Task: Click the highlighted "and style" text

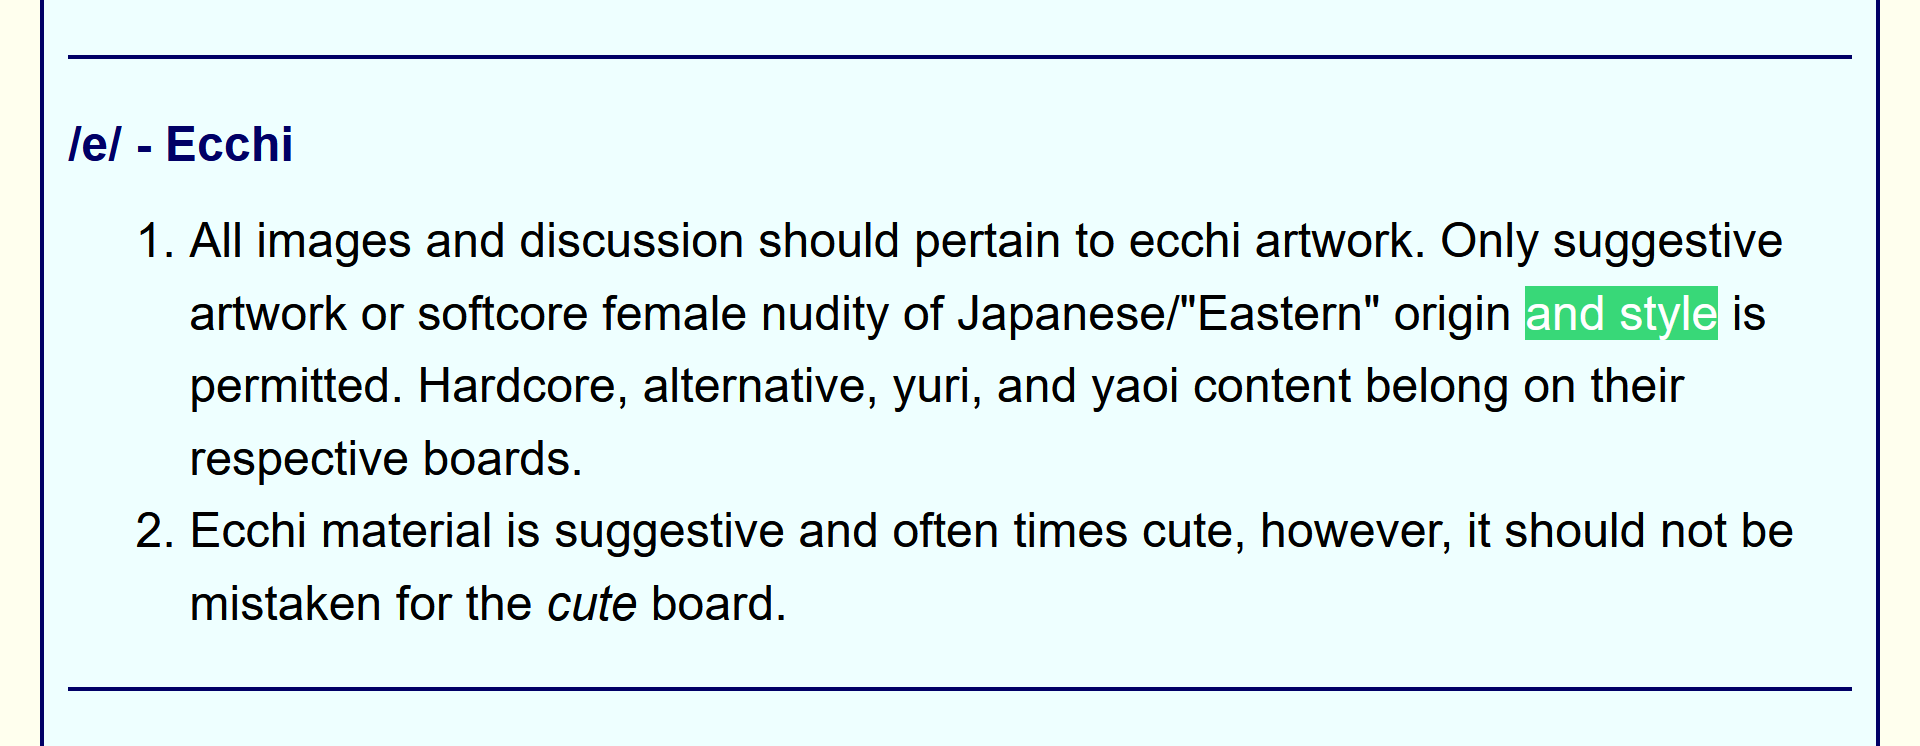Action: [x=1620, y=314]
